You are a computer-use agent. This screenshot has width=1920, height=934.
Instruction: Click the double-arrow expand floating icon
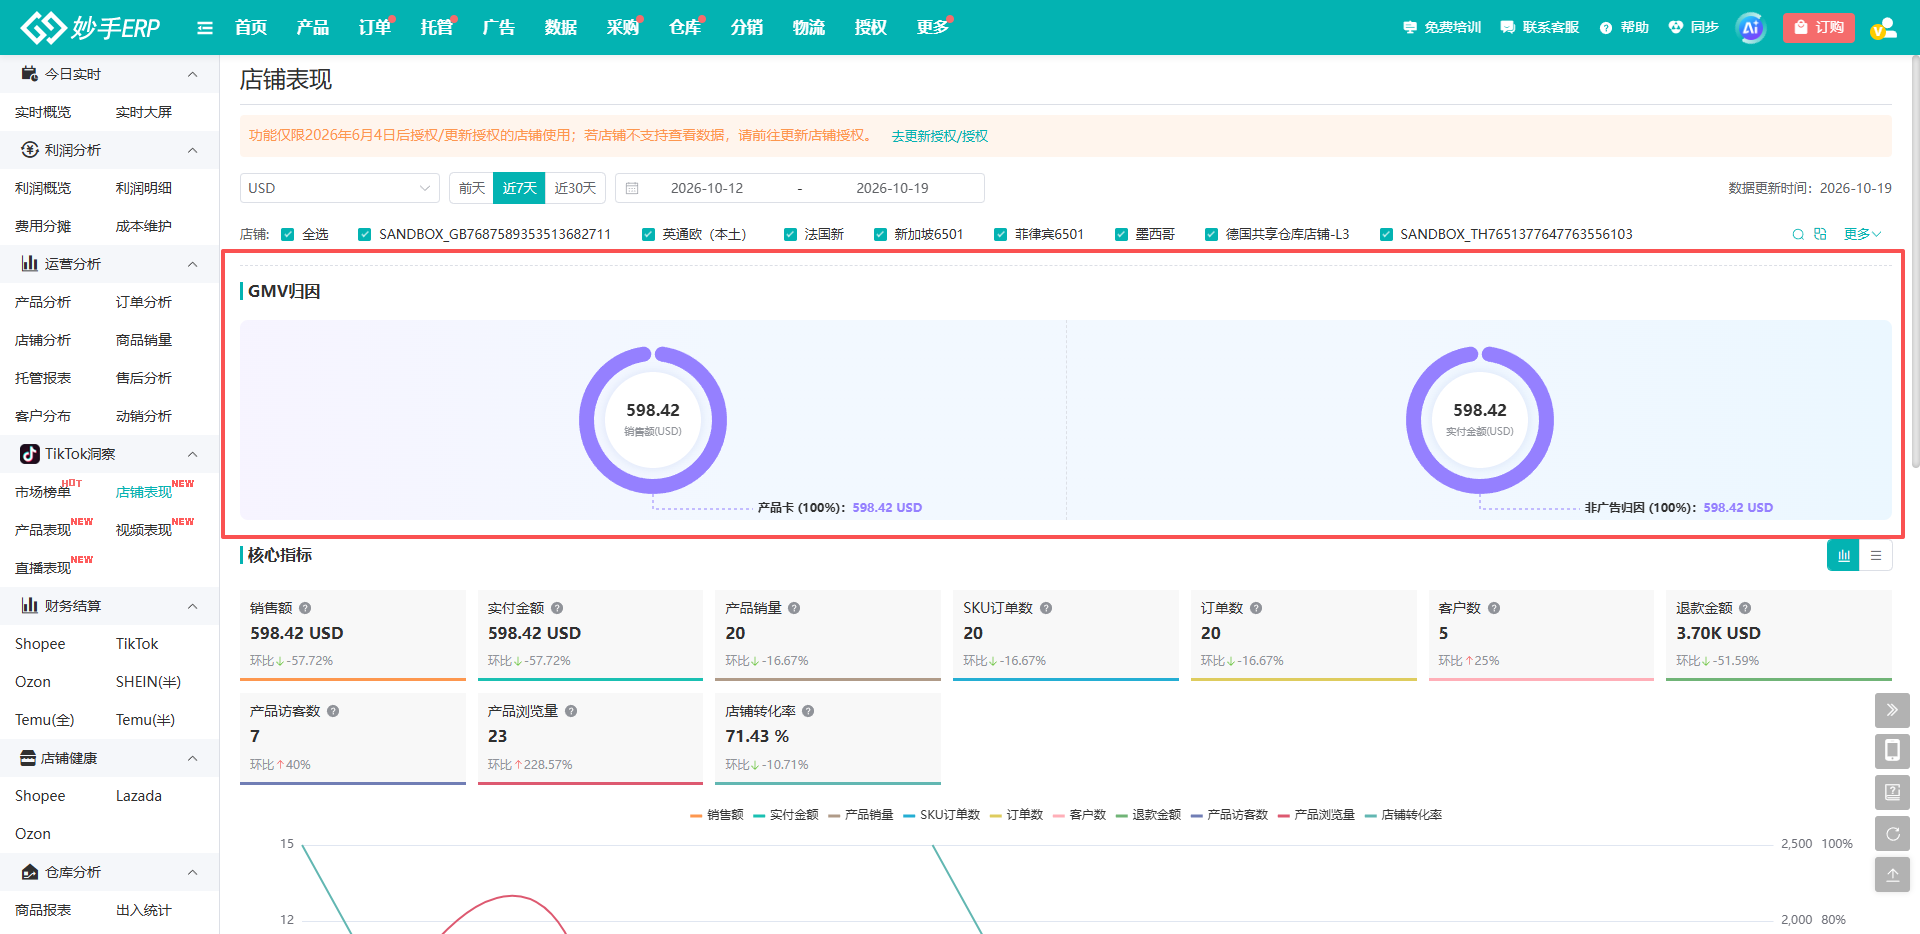click(x=1892, y=710)
